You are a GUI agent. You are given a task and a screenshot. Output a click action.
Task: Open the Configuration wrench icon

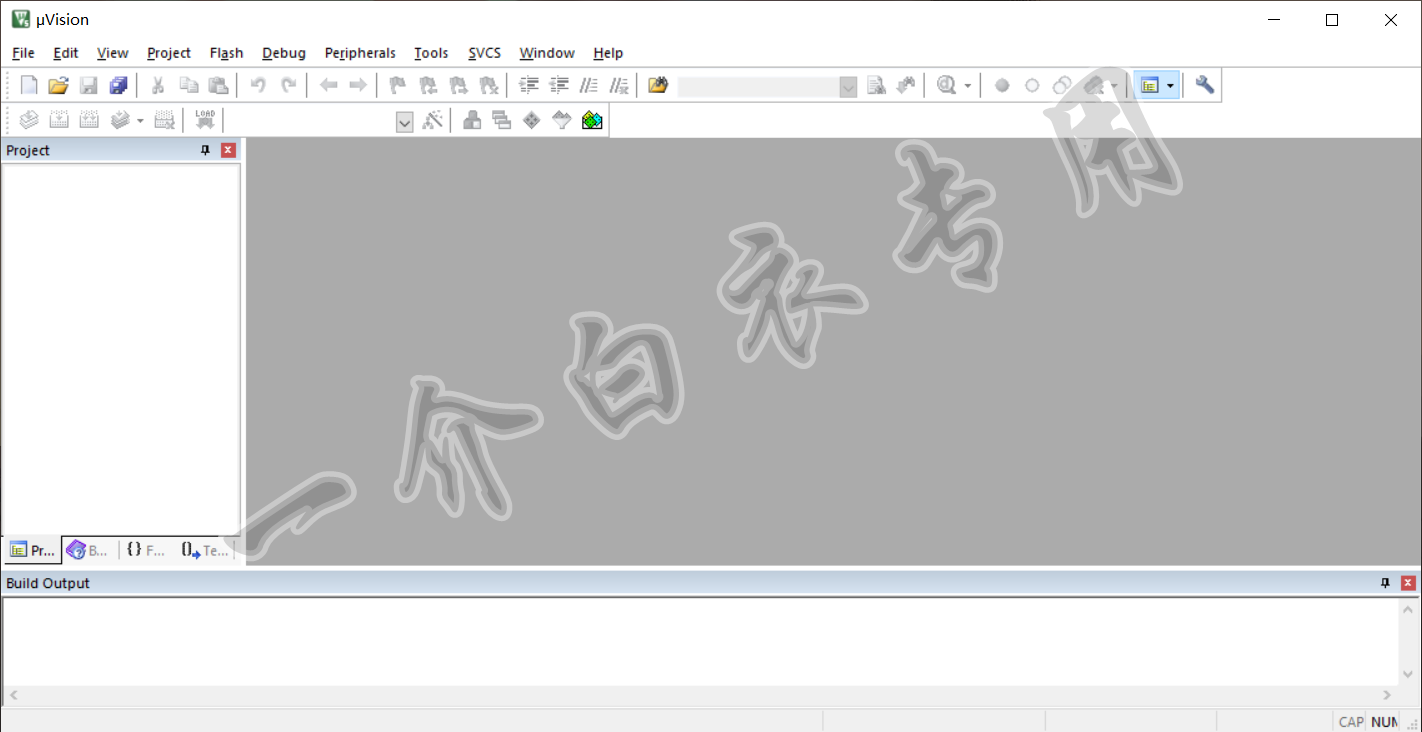[x=1204, y=86]
